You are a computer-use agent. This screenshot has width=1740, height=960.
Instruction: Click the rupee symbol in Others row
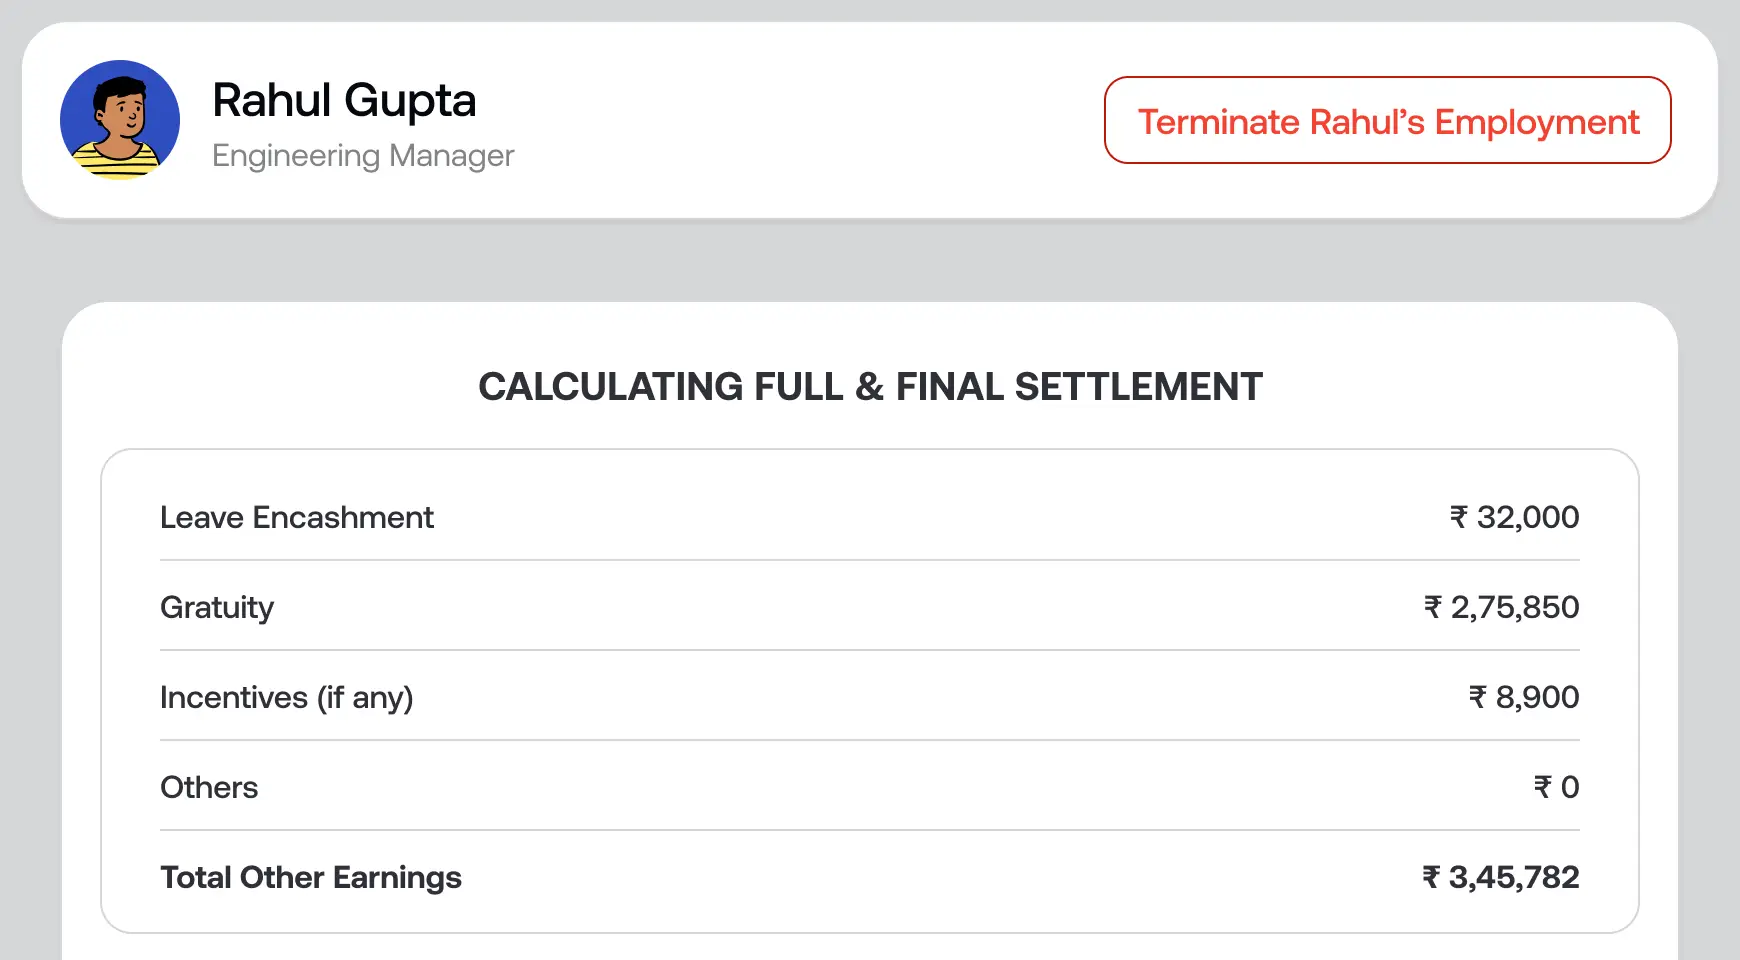(x=1543, y=788)
